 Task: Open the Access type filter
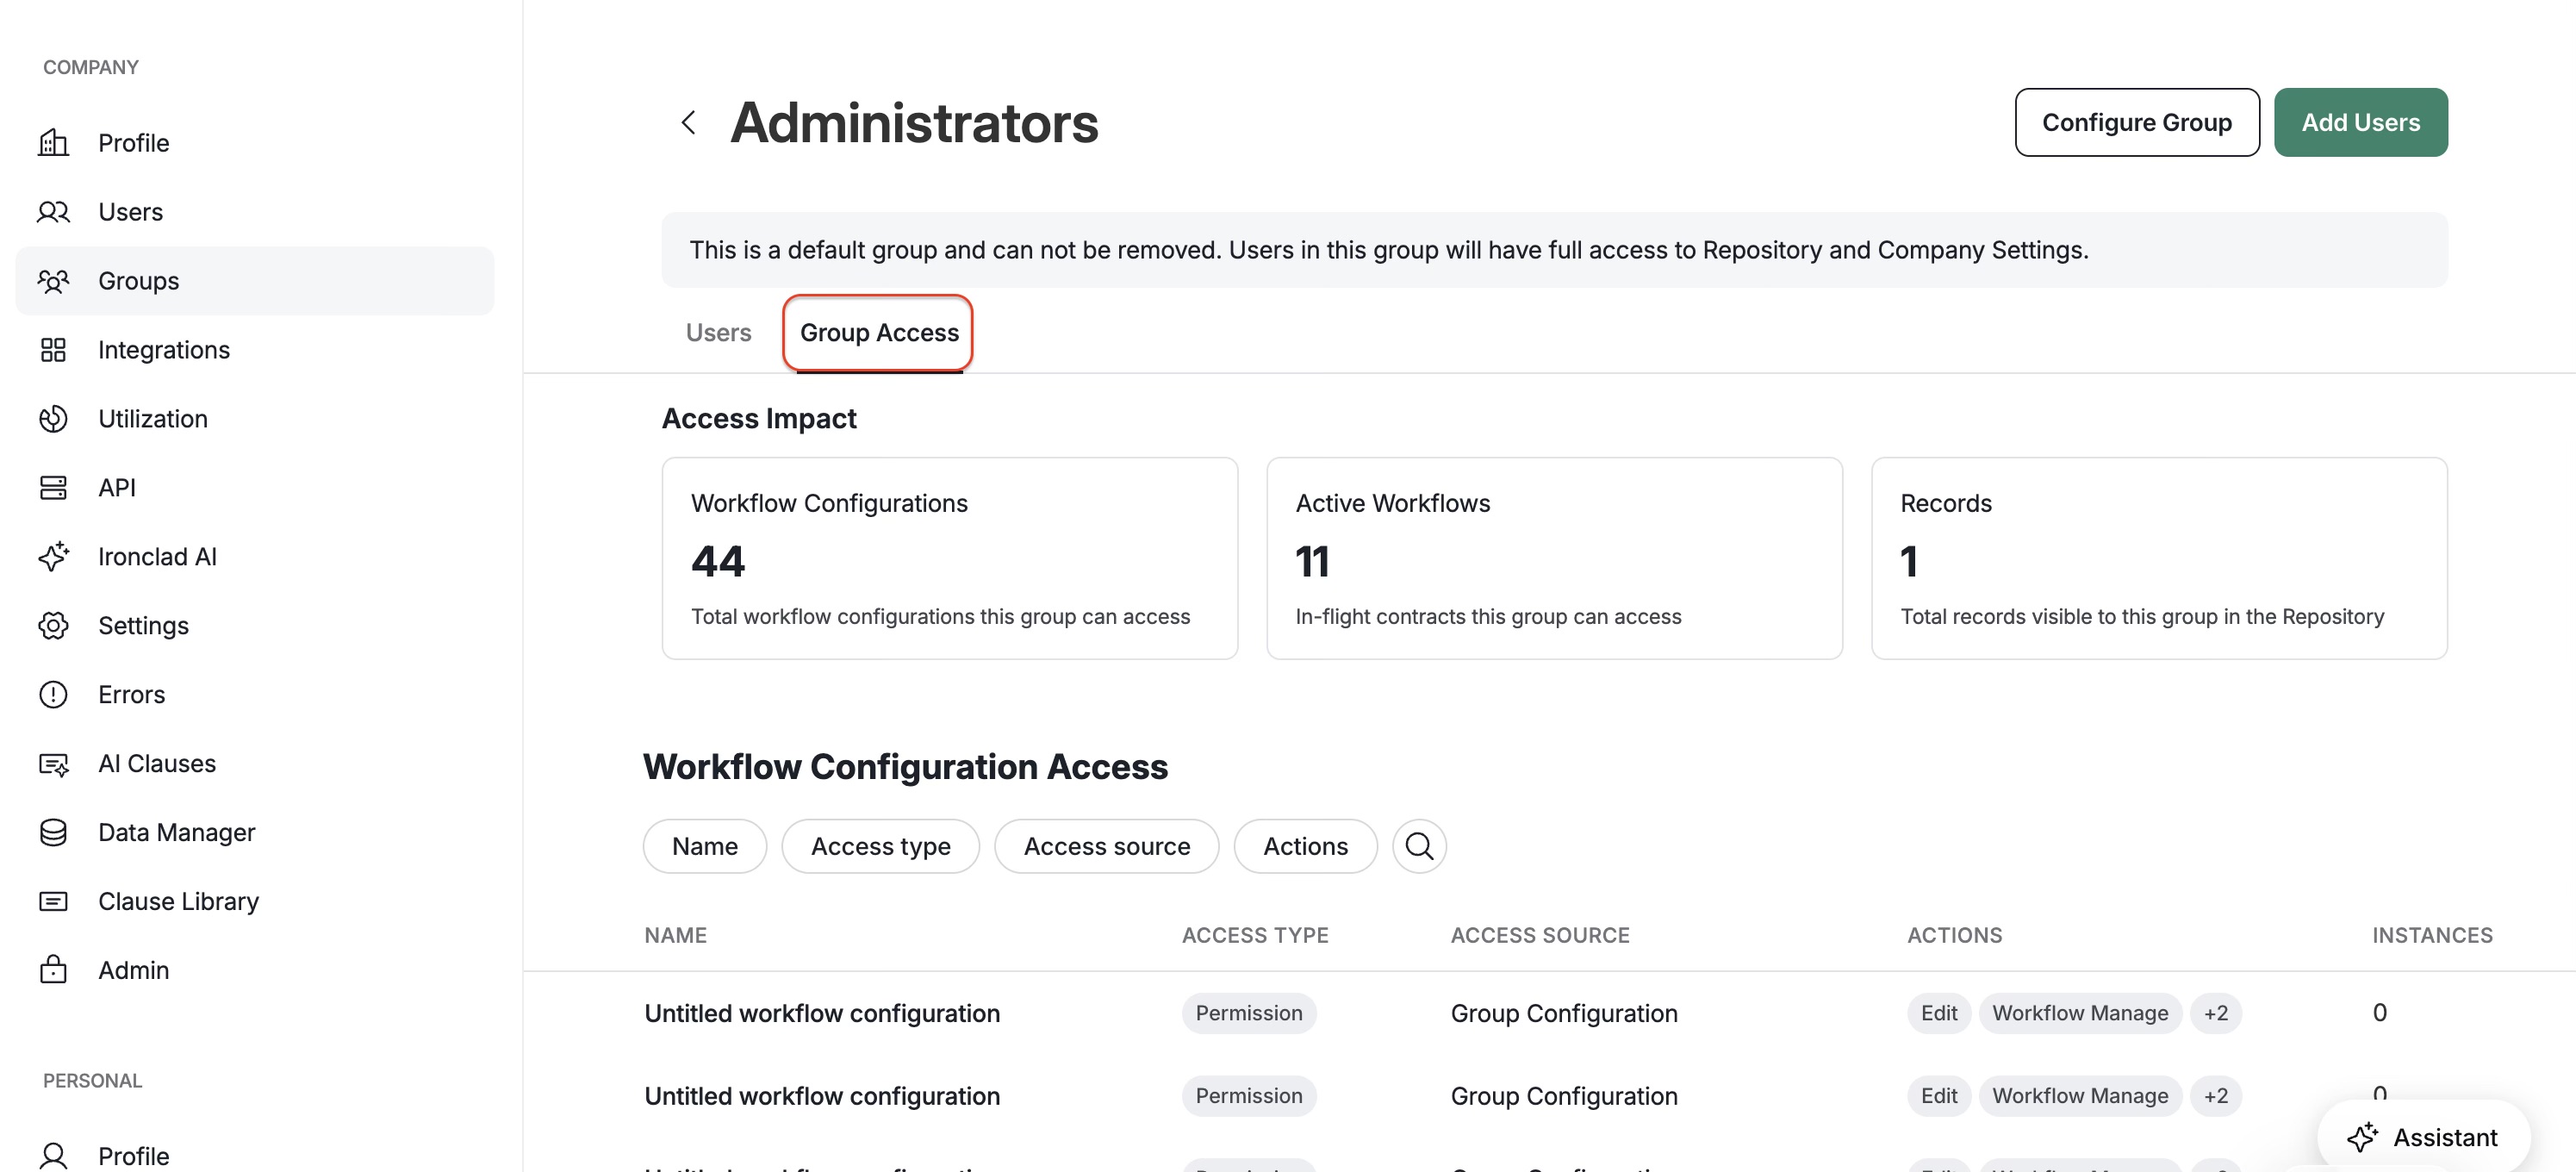click(x=880, y=846)
